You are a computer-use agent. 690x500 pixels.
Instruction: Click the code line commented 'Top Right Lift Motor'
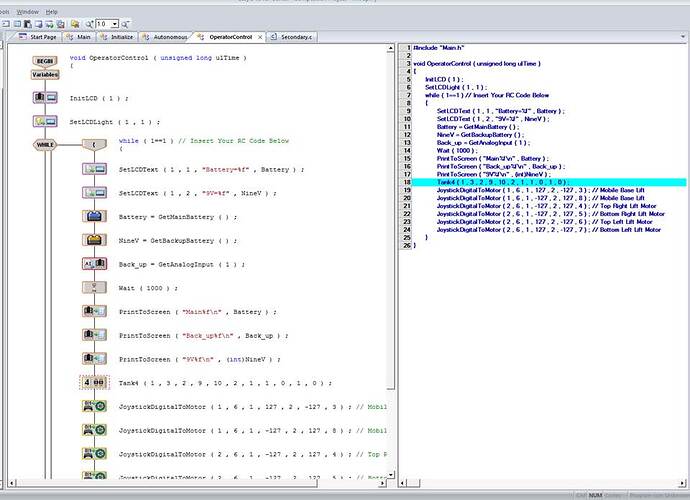tap(546, 206)
